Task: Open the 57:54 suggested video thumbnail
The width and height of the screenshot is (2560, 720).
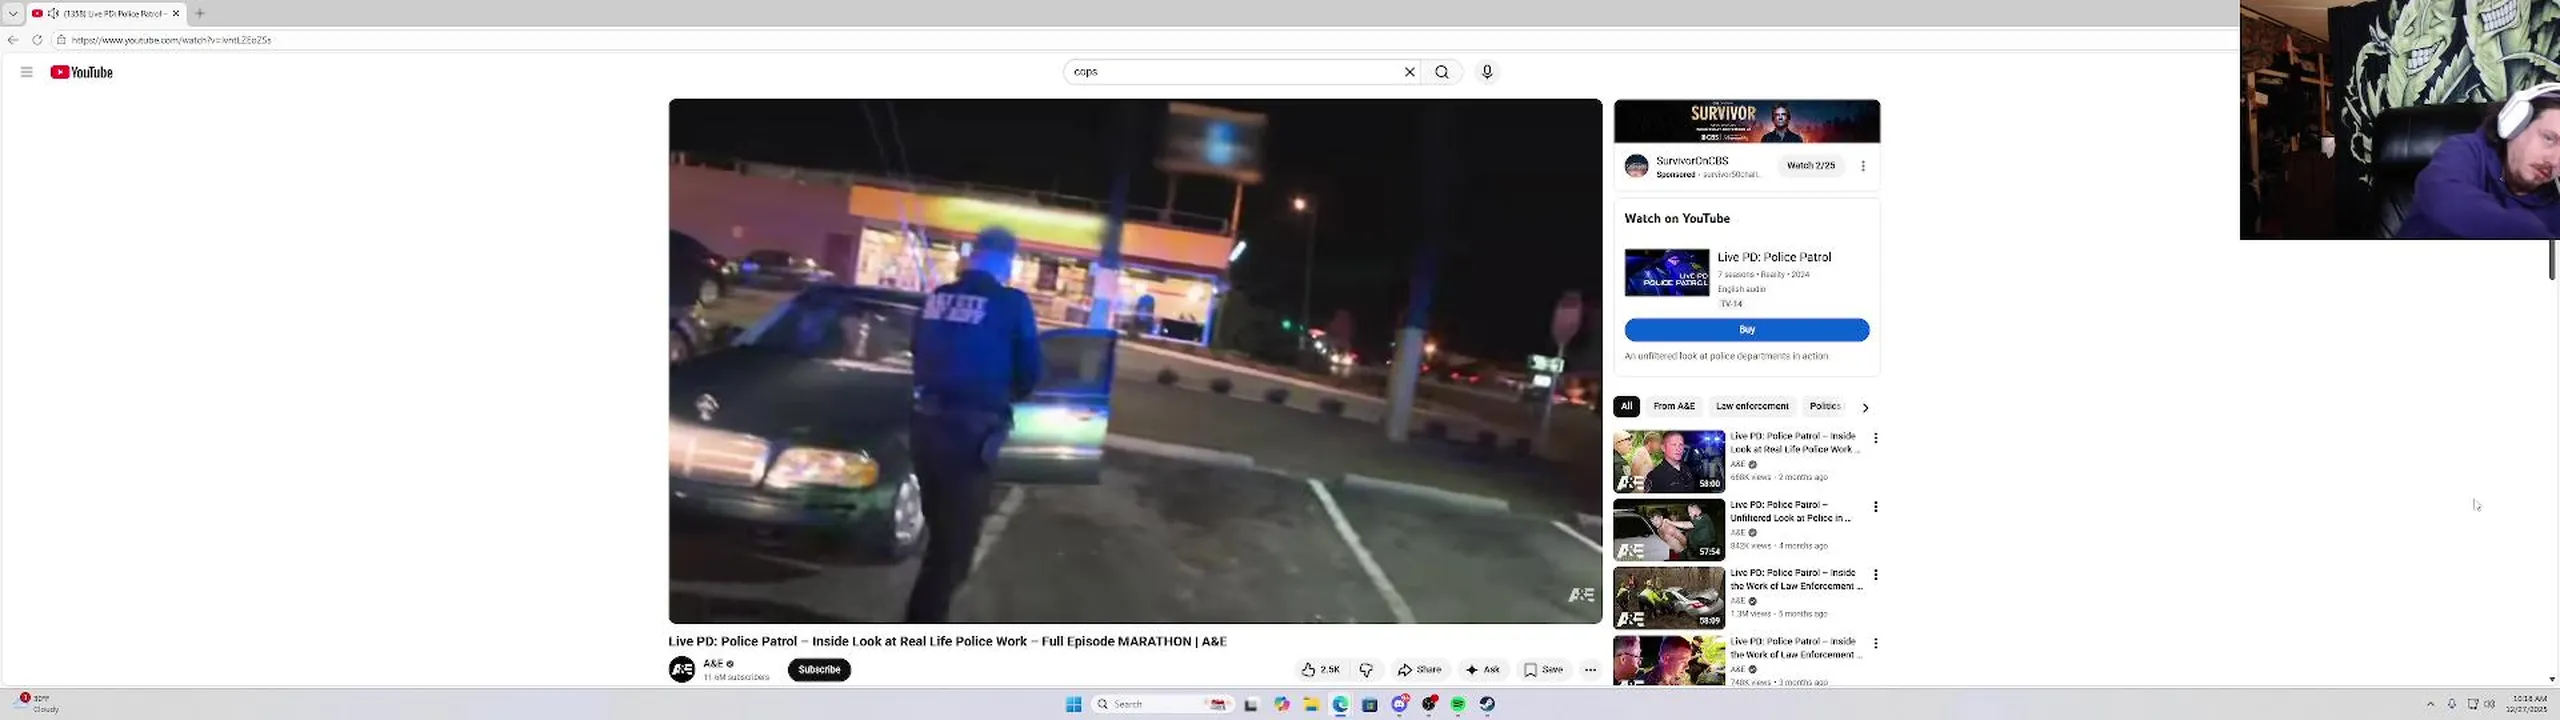Action: (1669, 530)
